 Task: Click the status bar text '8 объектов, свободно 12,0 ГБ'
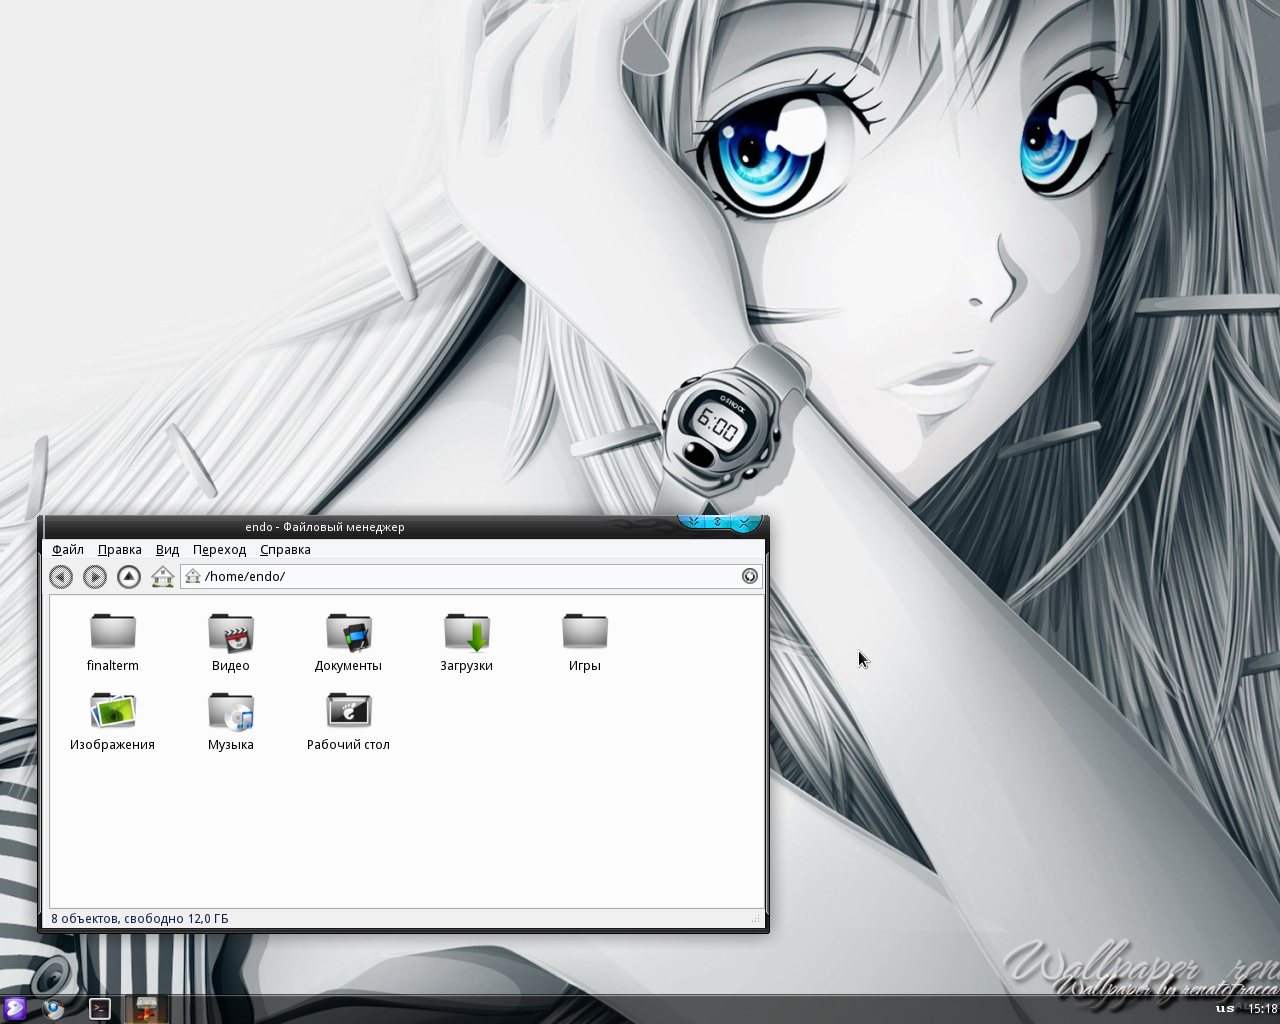[x=140, y=919]
